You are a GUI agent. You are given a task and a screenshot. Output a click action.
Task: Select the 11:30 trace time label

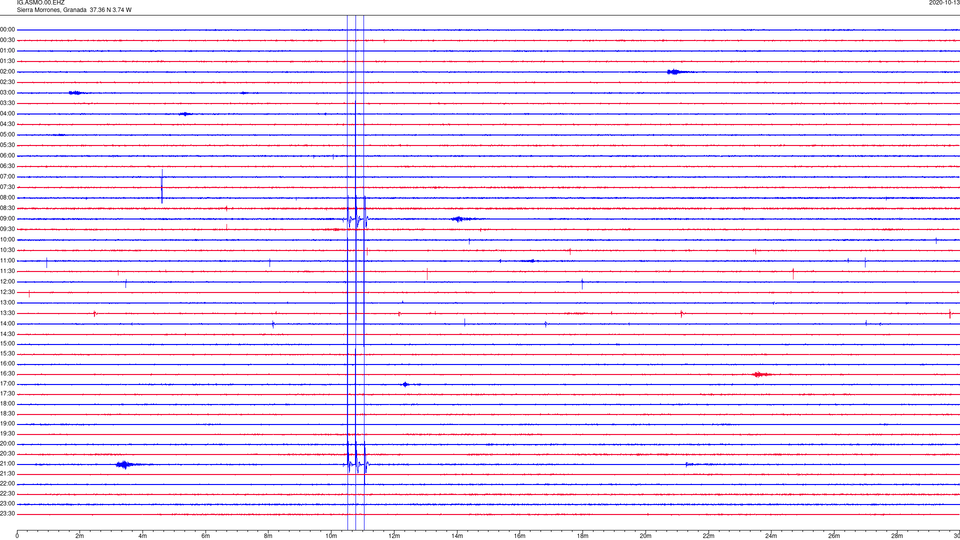pyautogui.click(x=8, y=271)
